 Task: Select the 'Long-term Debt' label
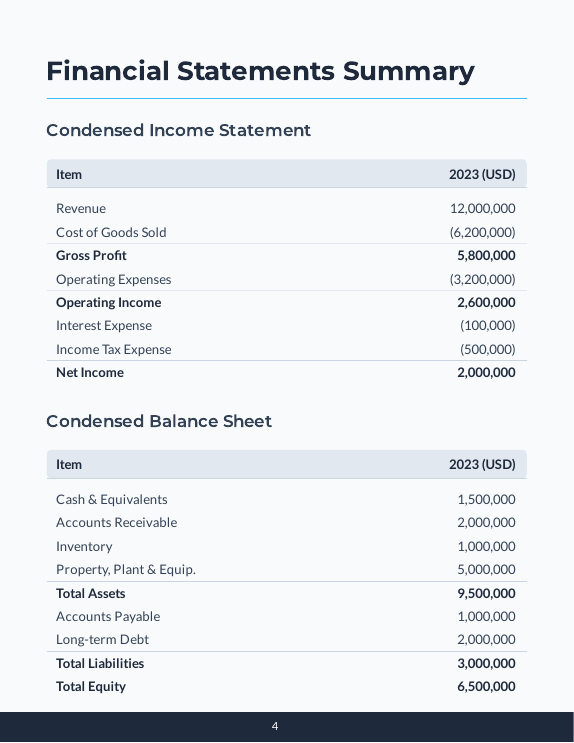pos(102,640)
